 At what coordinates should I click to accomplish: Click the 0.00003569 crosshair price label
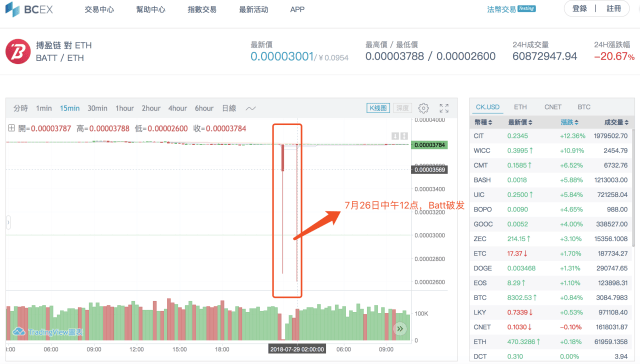(x=429, y=169)
